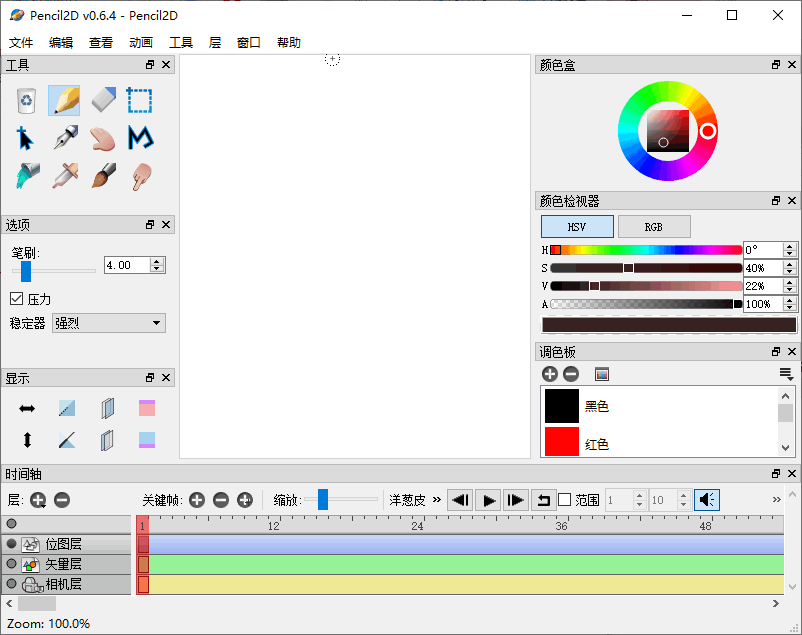The image size is (802, 635).
Task: Uncheck the 压力 pressure checkbox
Action: [x=16, y=298]
